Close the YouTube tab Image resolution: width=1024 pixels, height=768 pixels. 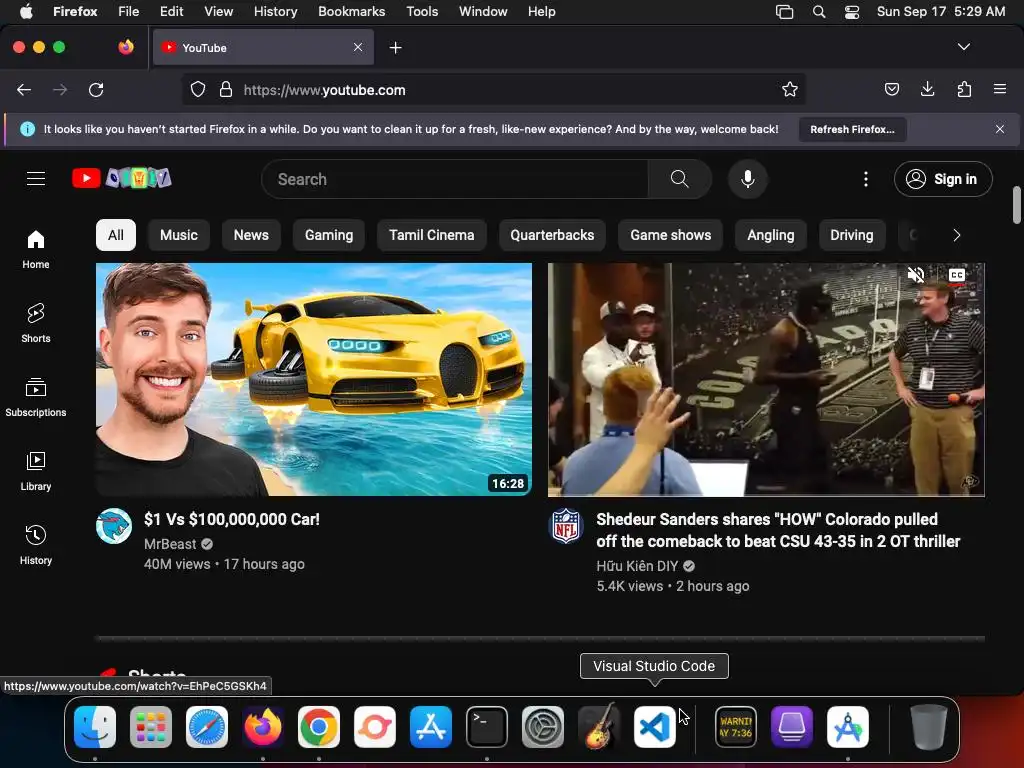click(358, 47)
